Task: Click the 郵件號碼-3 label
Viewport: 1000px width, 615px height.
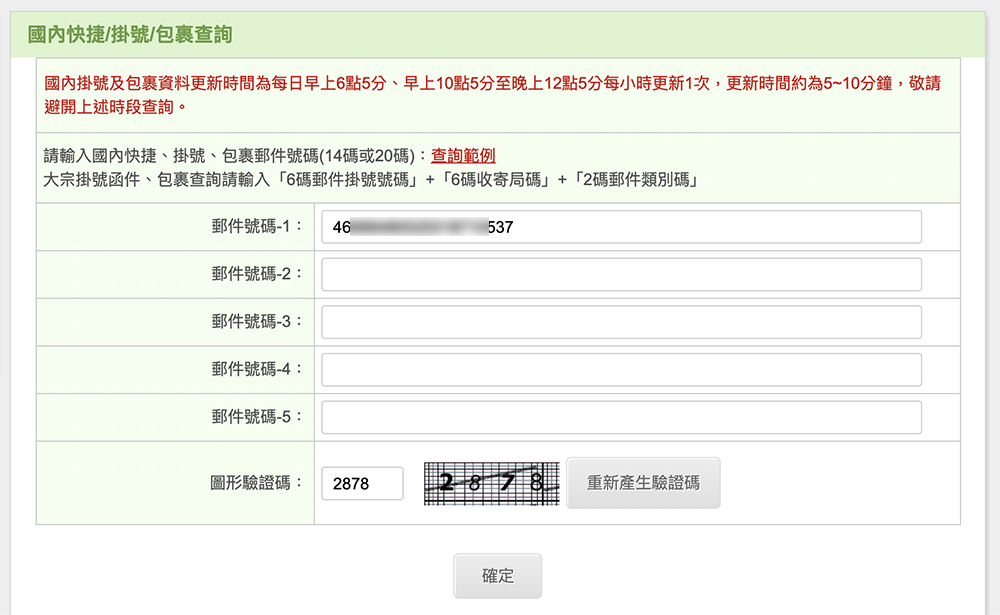Action: (x=257, y=322)
